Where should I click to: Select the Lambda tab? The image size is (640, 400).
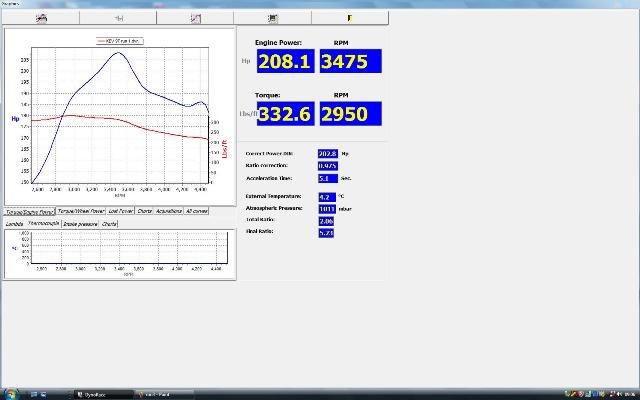15,224
